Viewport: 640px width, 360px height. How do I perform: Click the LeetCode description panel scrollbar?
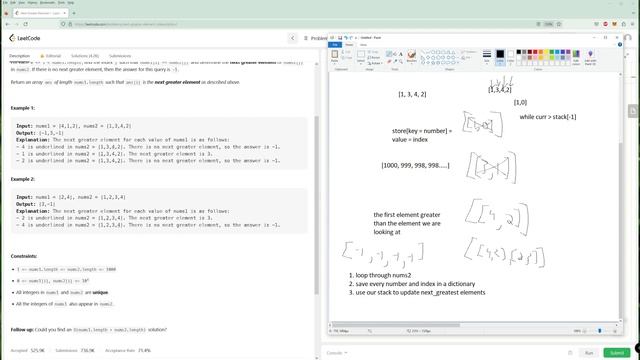pyautogui.click(x=316, y=204)
